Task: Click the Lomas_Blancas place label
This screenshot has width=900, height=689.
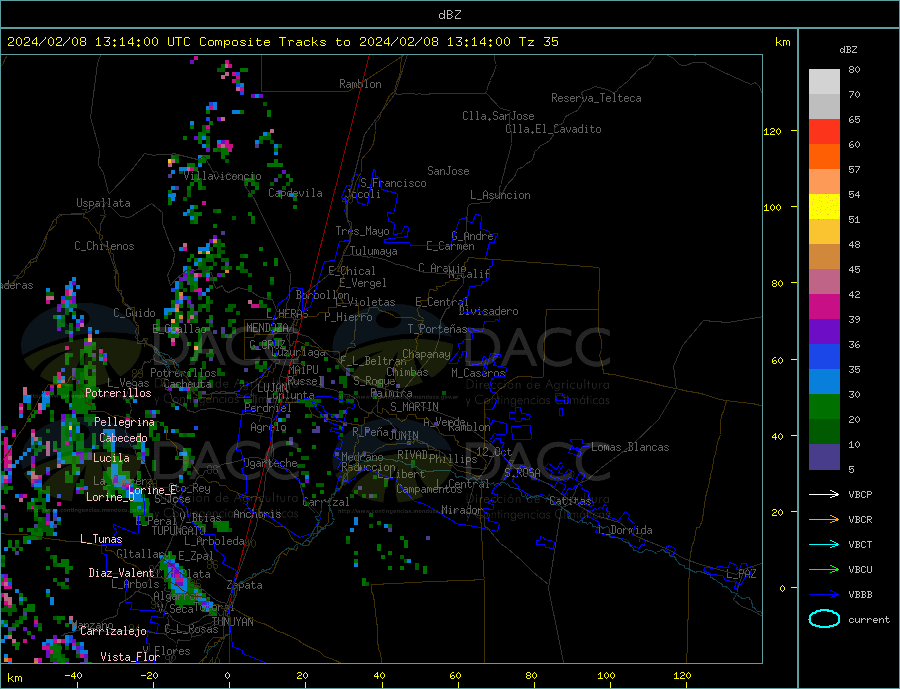Action: [x=630, y=447]
